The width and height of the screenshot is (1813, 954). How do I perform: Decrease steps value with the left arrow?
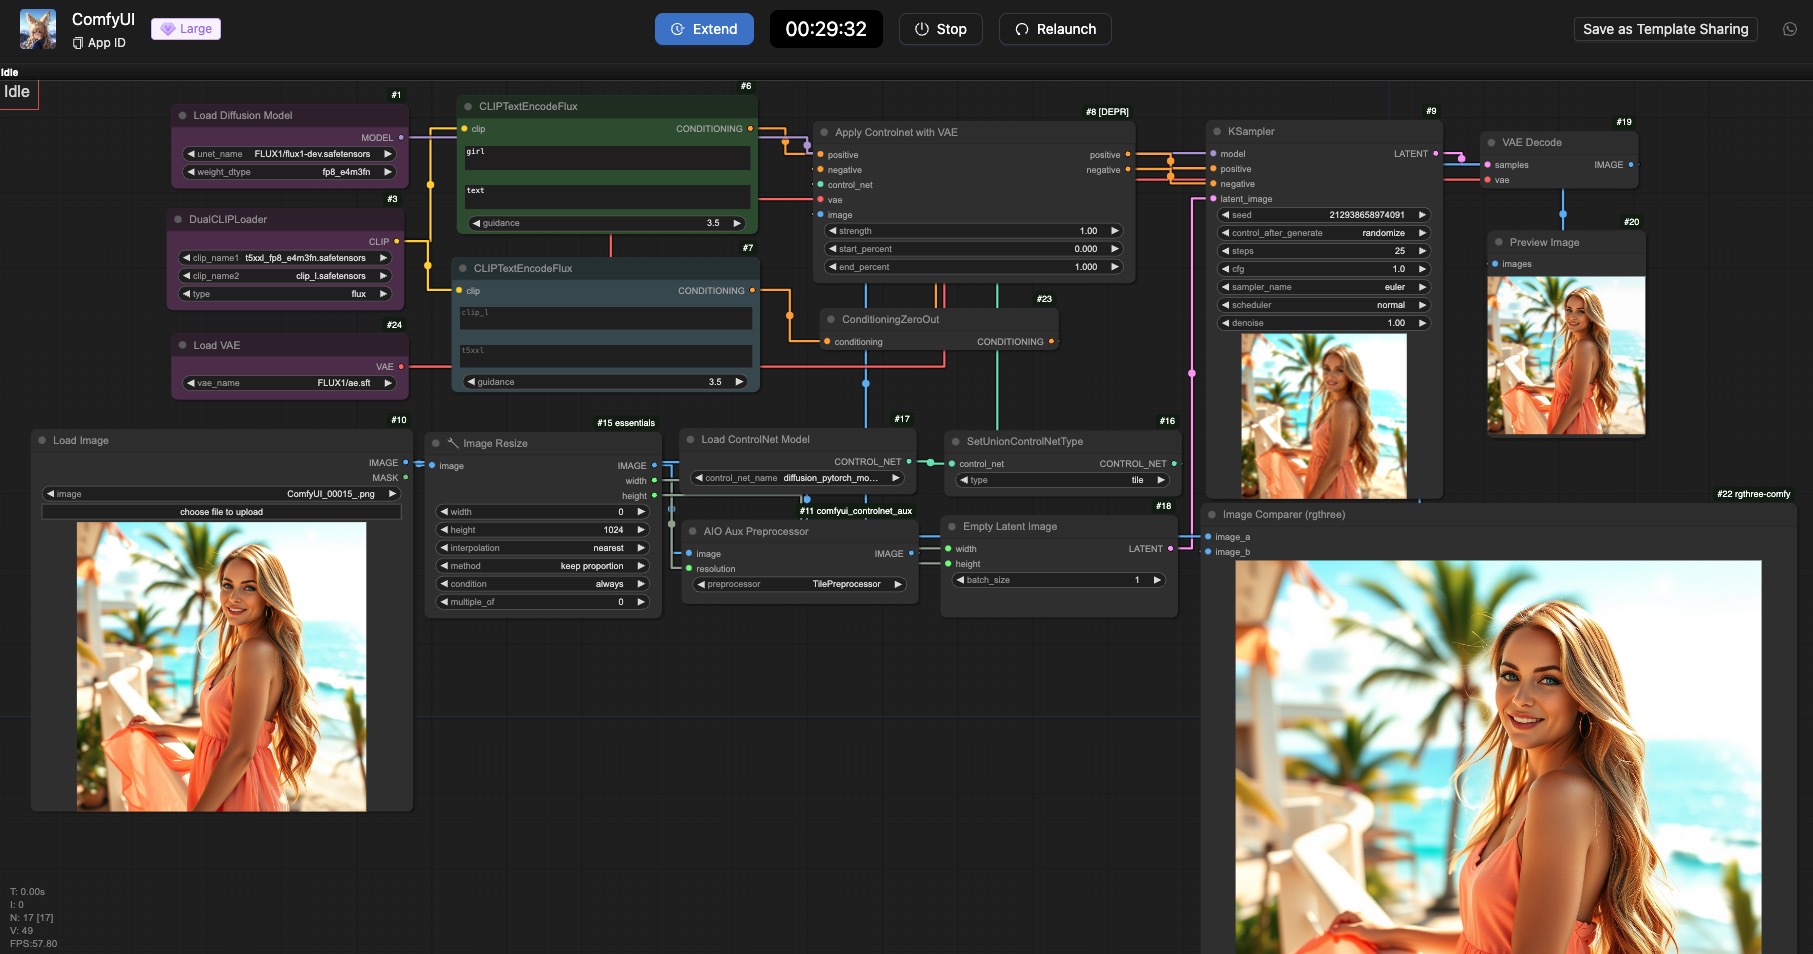[x=1226, y=251]
